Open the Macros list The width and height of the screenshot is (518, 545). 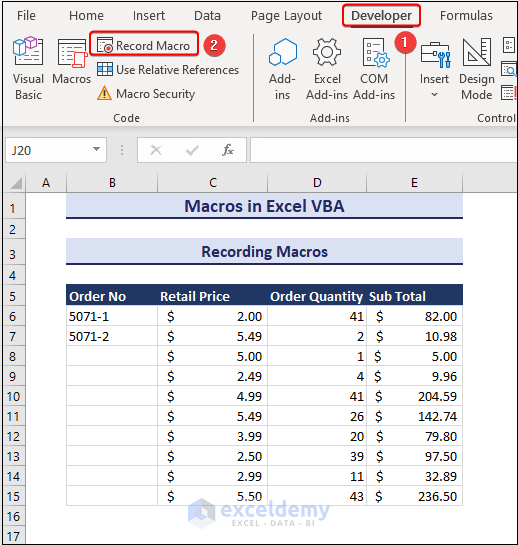[x=72, y=62]
